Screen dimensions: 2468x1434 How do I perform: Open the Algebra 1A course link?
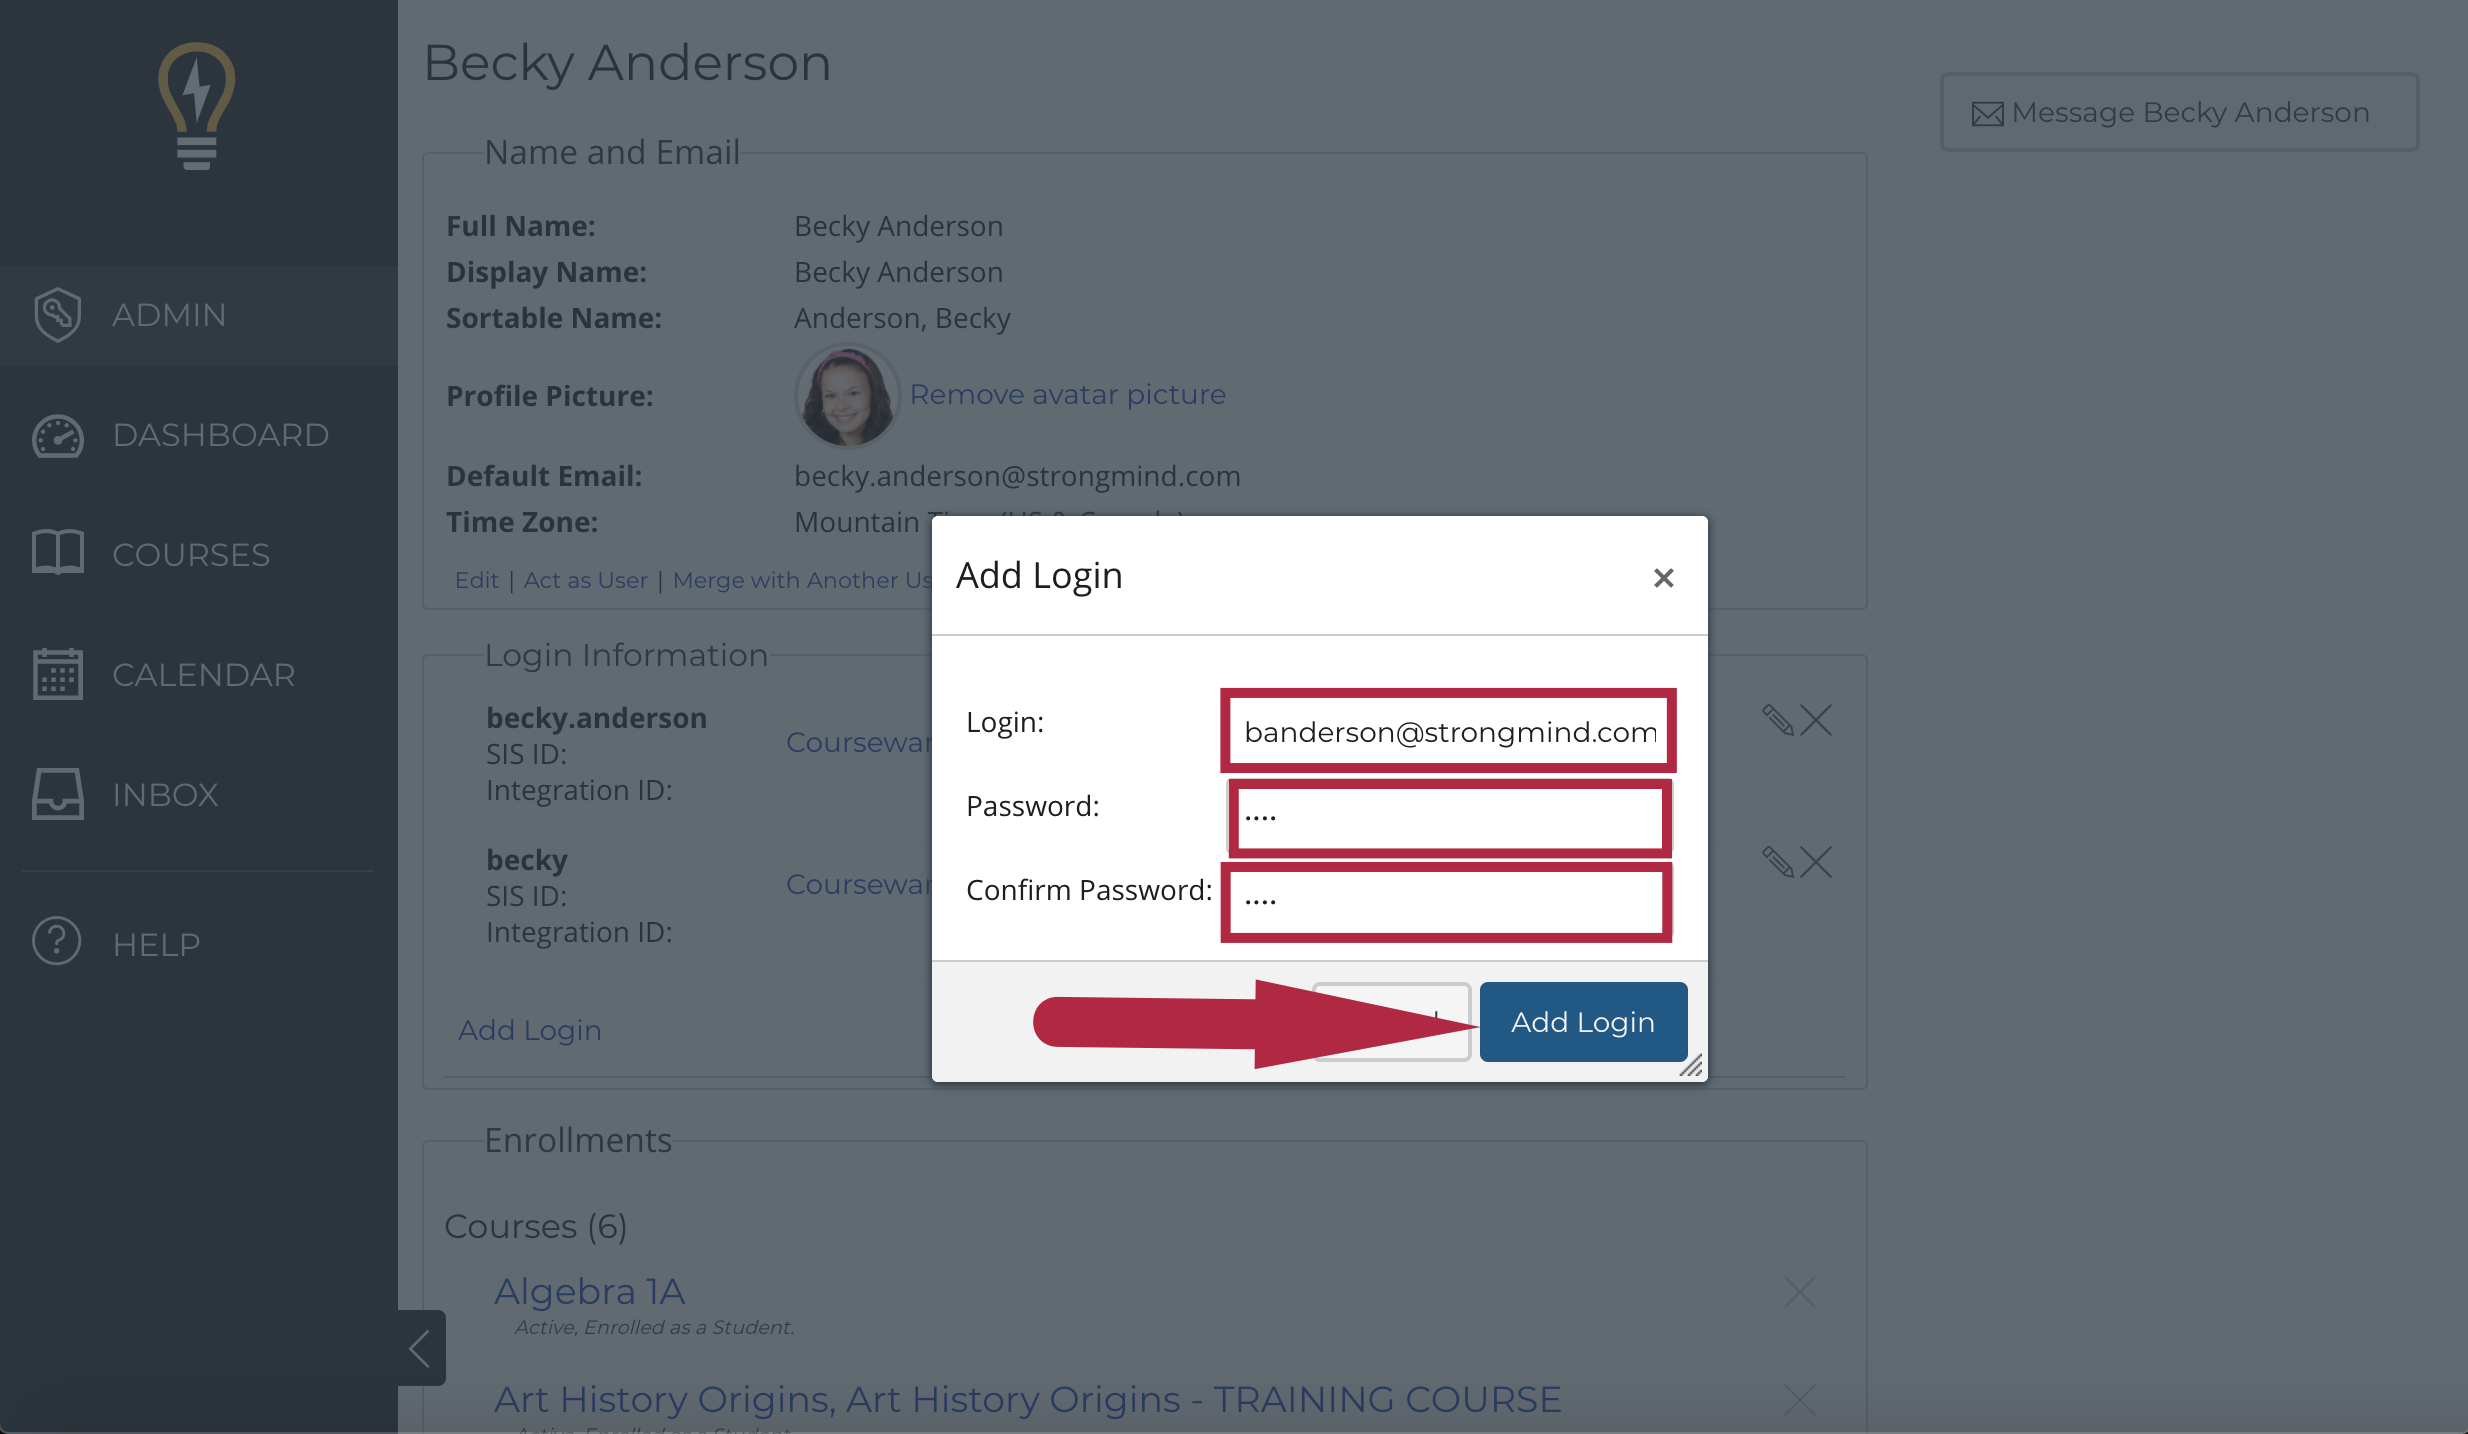click(x=590, y=1292)
